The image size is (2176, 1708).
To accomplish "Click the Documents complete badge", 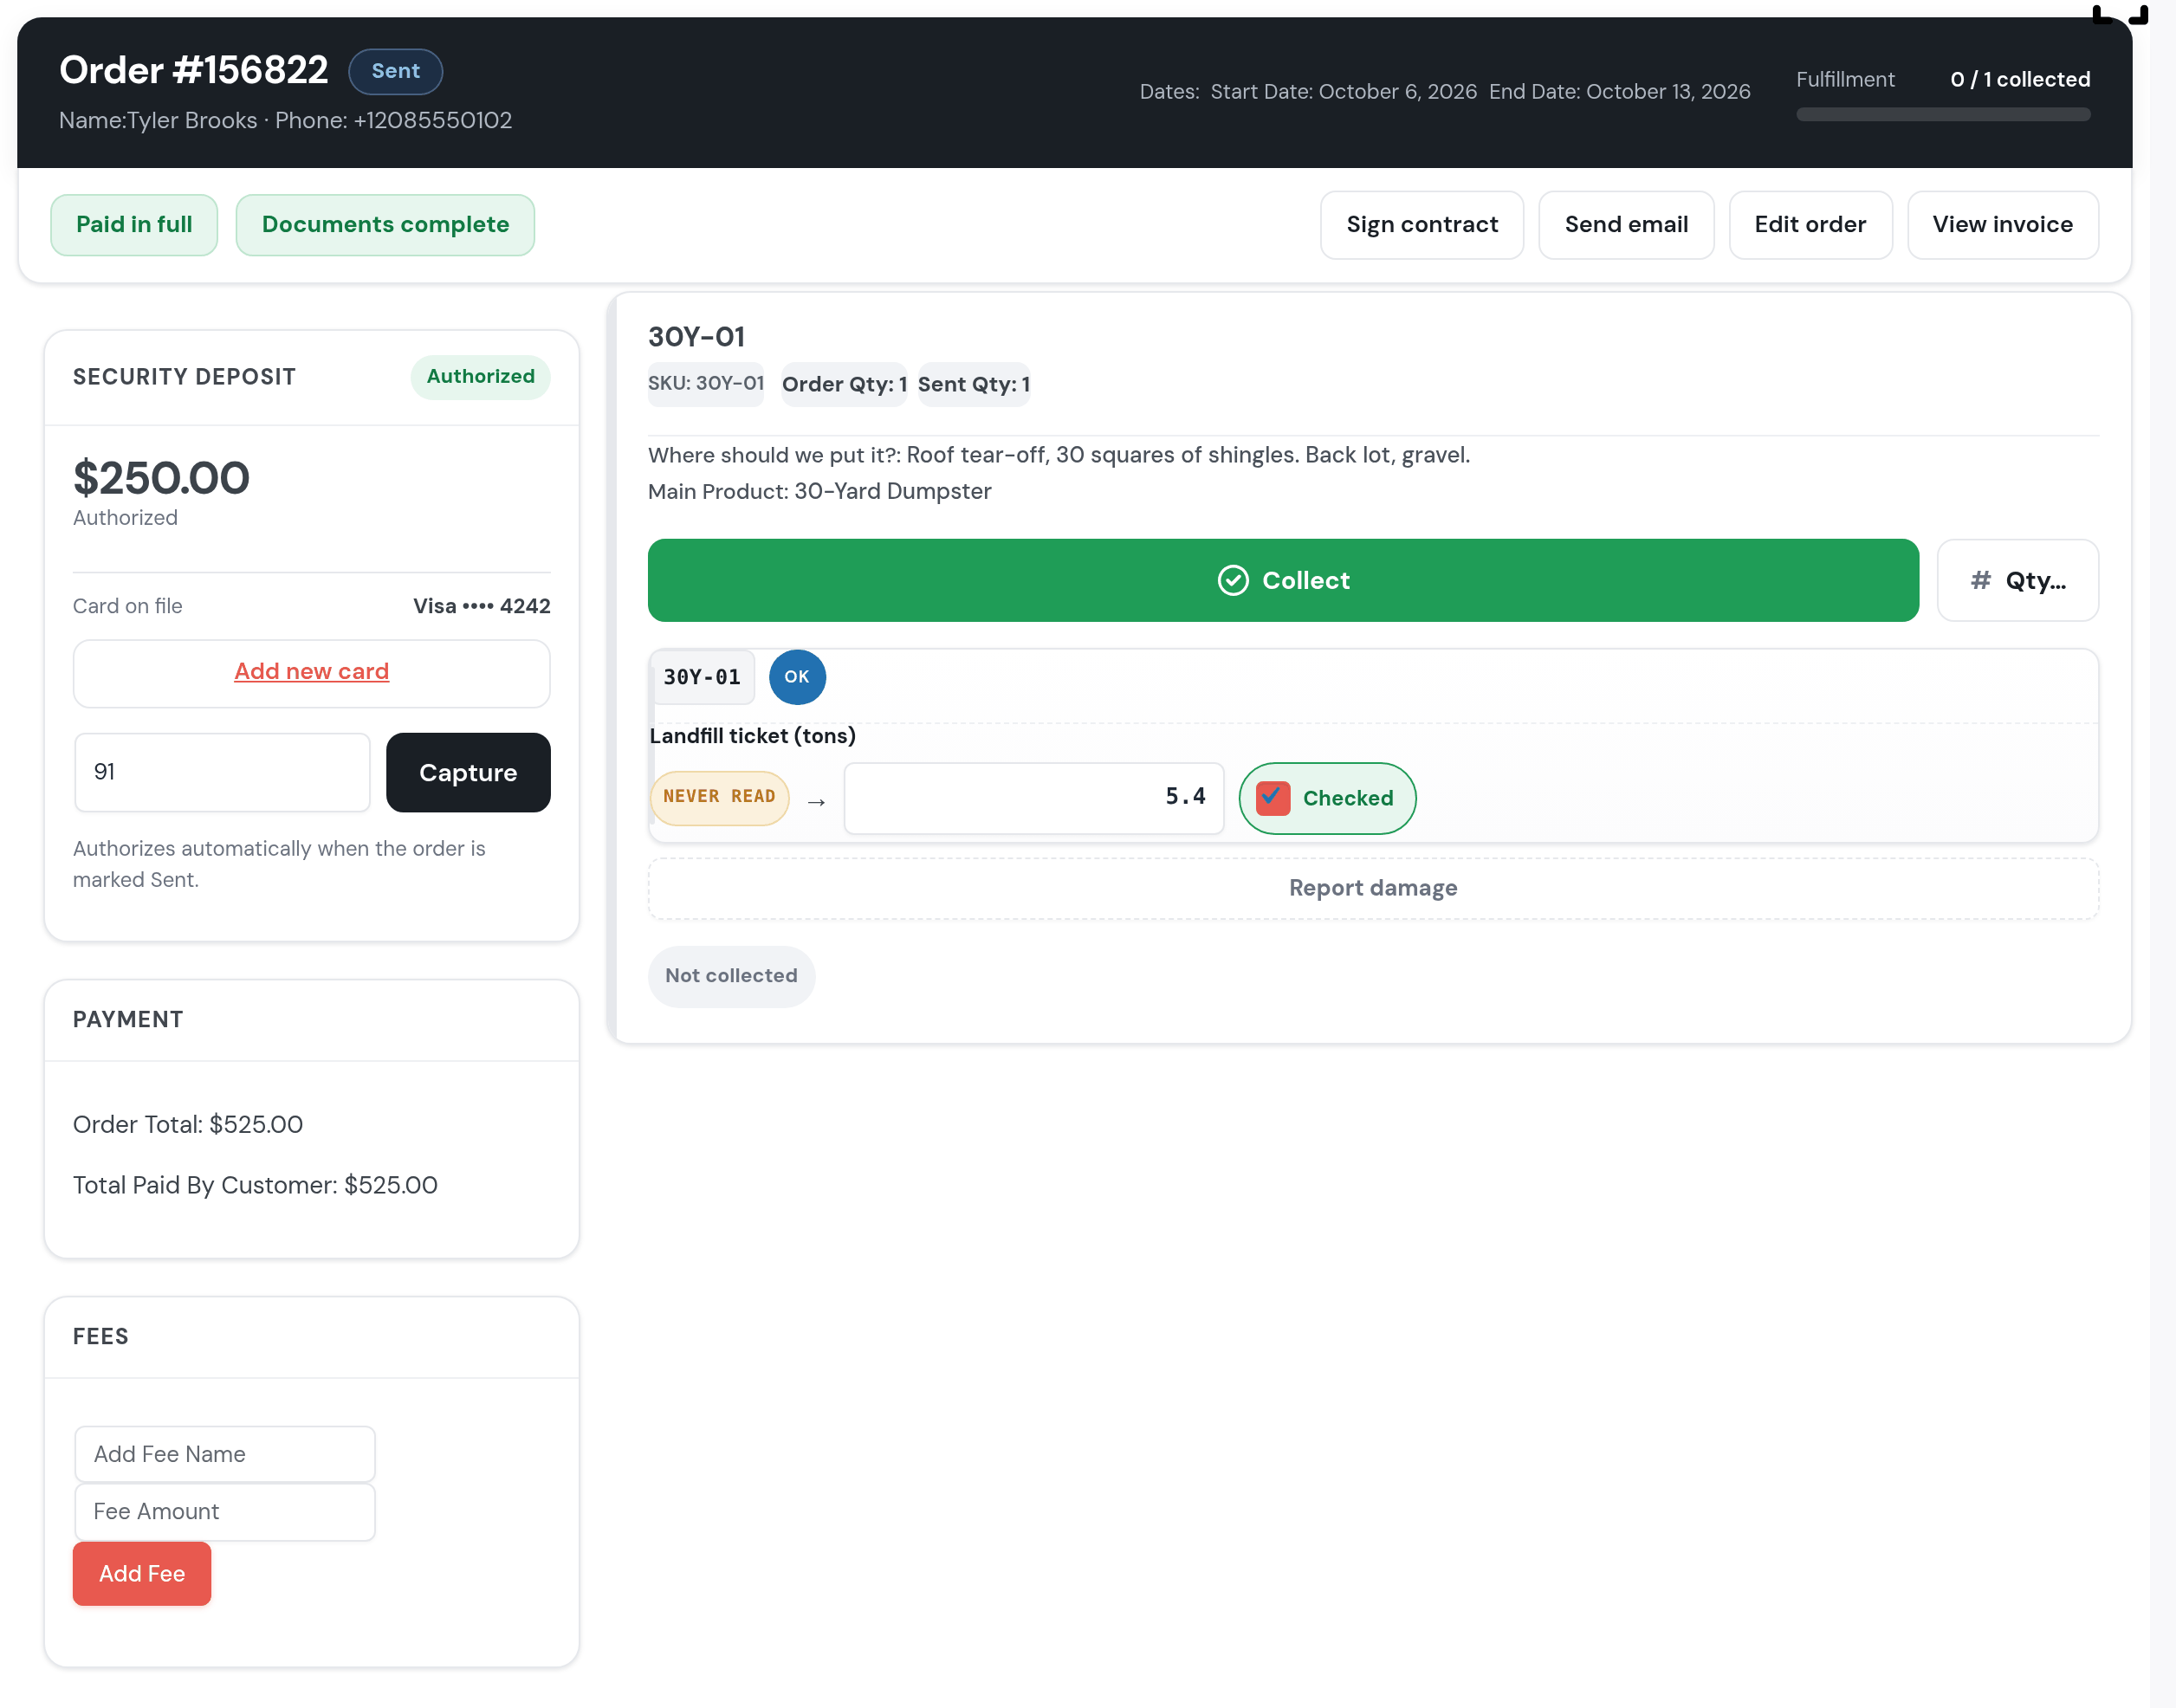I will click(x=385, y=224).
